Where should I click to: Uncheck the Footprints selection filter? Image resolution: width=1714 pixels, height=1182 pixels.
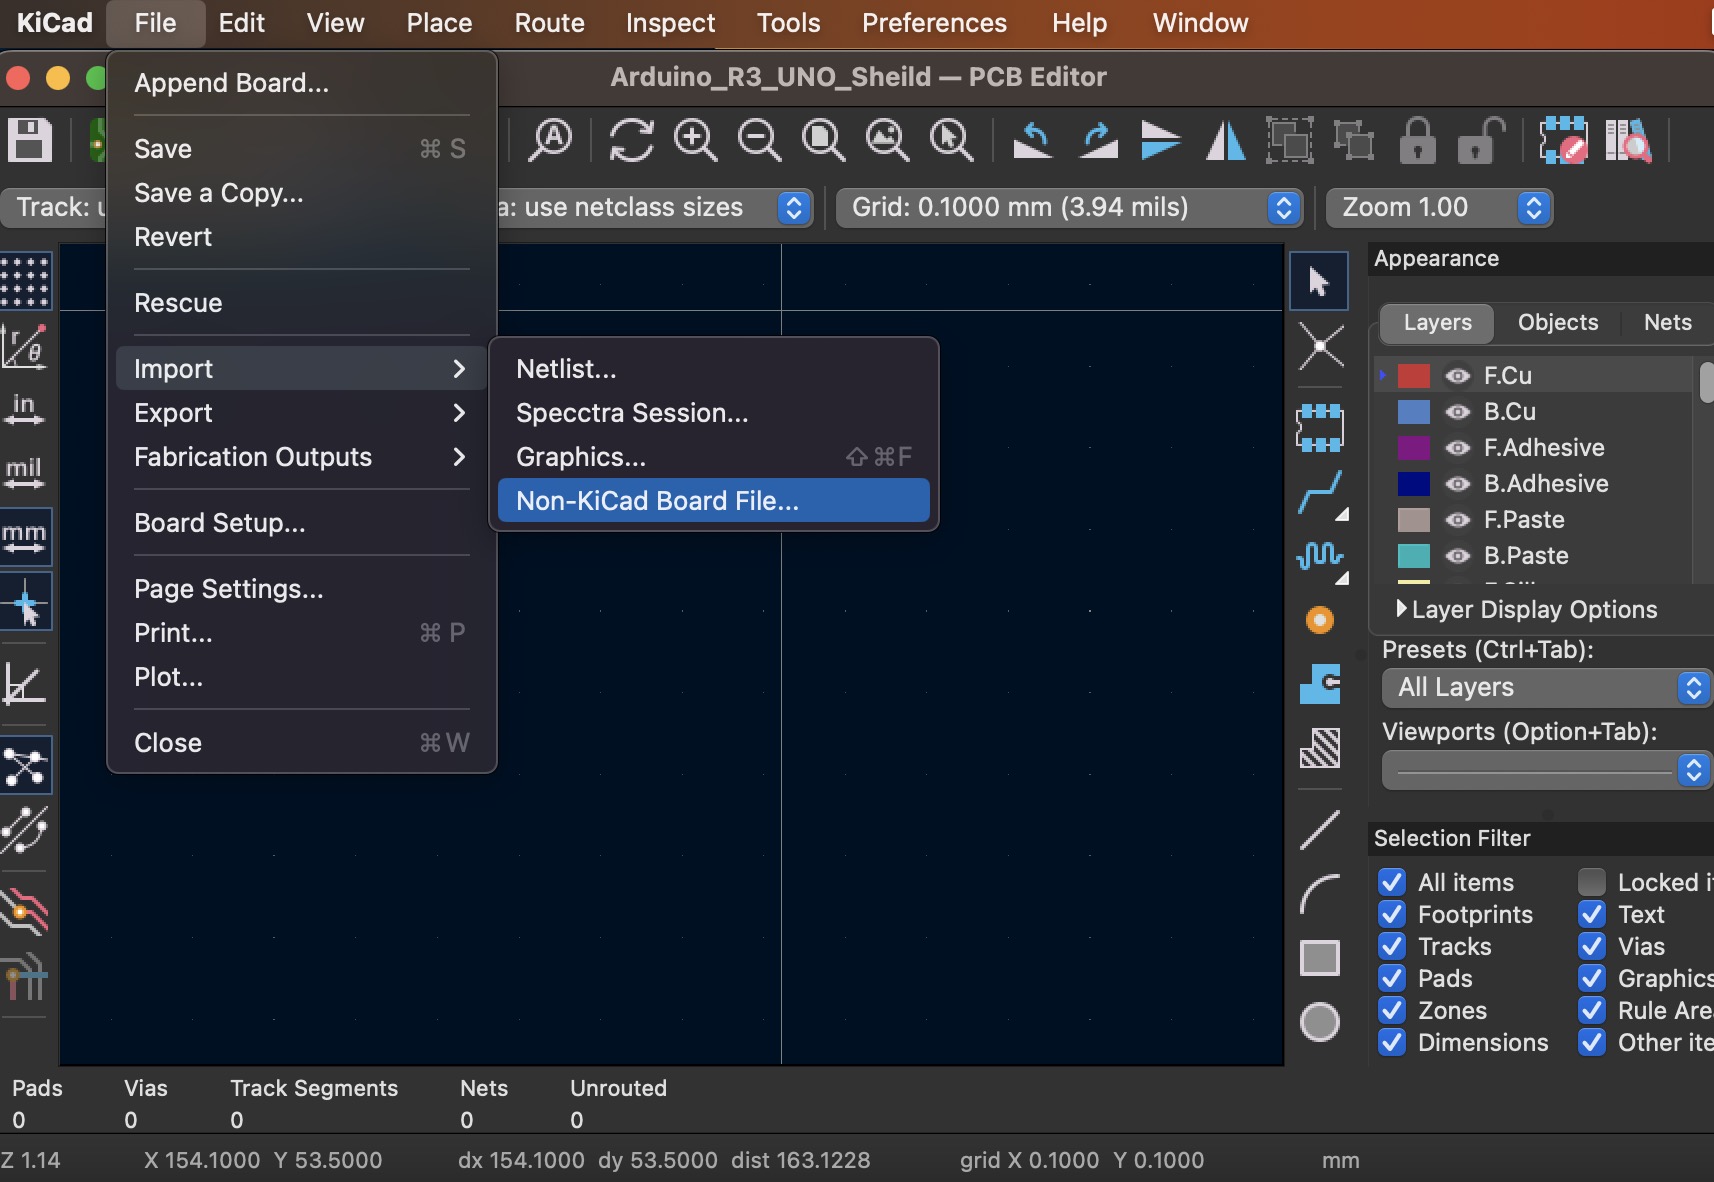[1392, 914]
